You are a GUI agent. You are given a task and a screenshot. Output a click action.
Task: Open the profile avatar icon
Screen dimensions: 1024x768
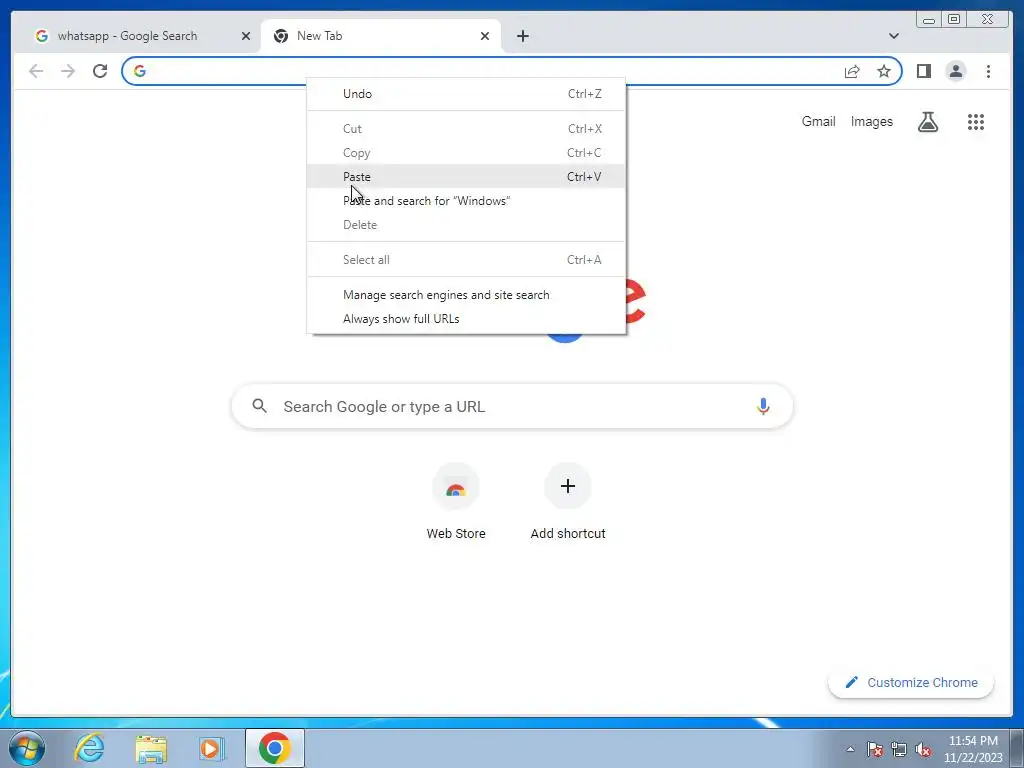[x=955, y=71]
